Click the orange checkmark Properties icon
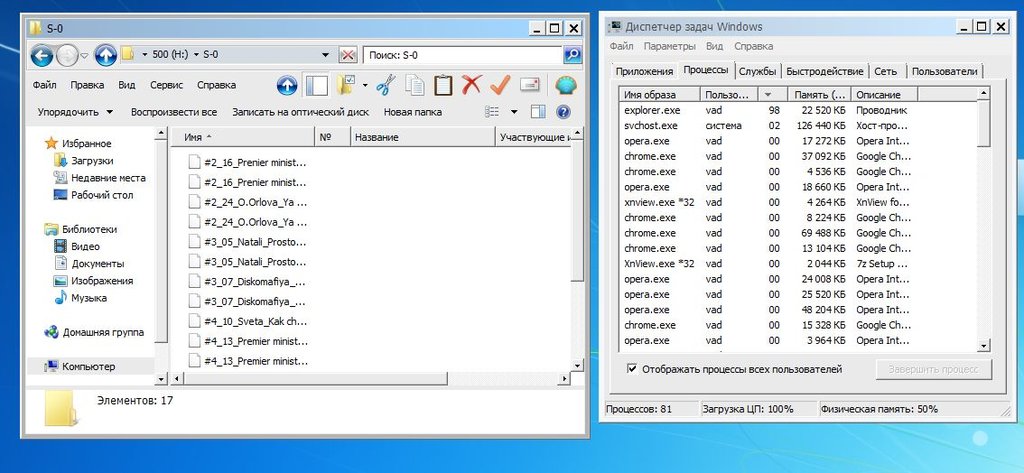The image size is (1024, 473). [x=500, y=85]
